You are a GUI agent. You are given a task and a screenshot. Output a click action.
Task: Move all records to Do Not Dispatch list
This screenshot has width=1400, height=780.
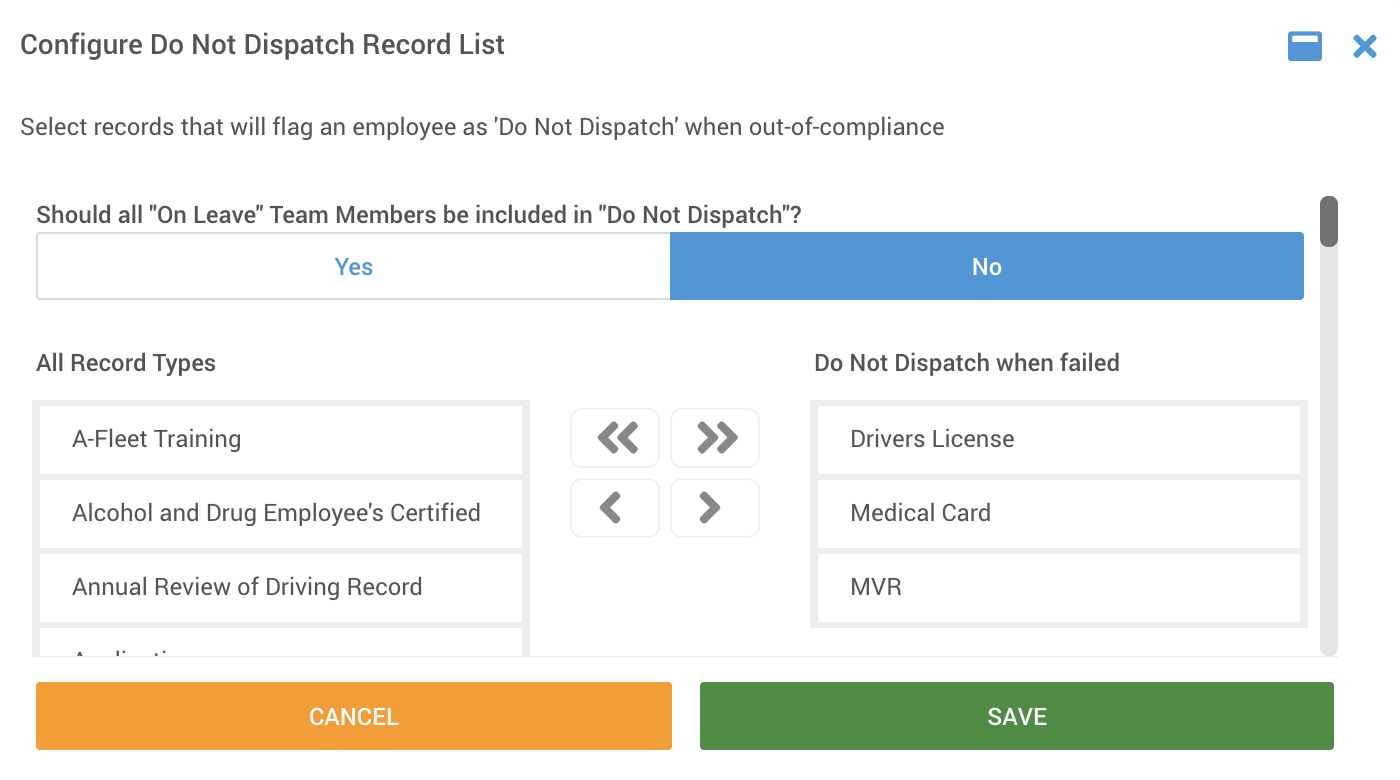point(715,437)
